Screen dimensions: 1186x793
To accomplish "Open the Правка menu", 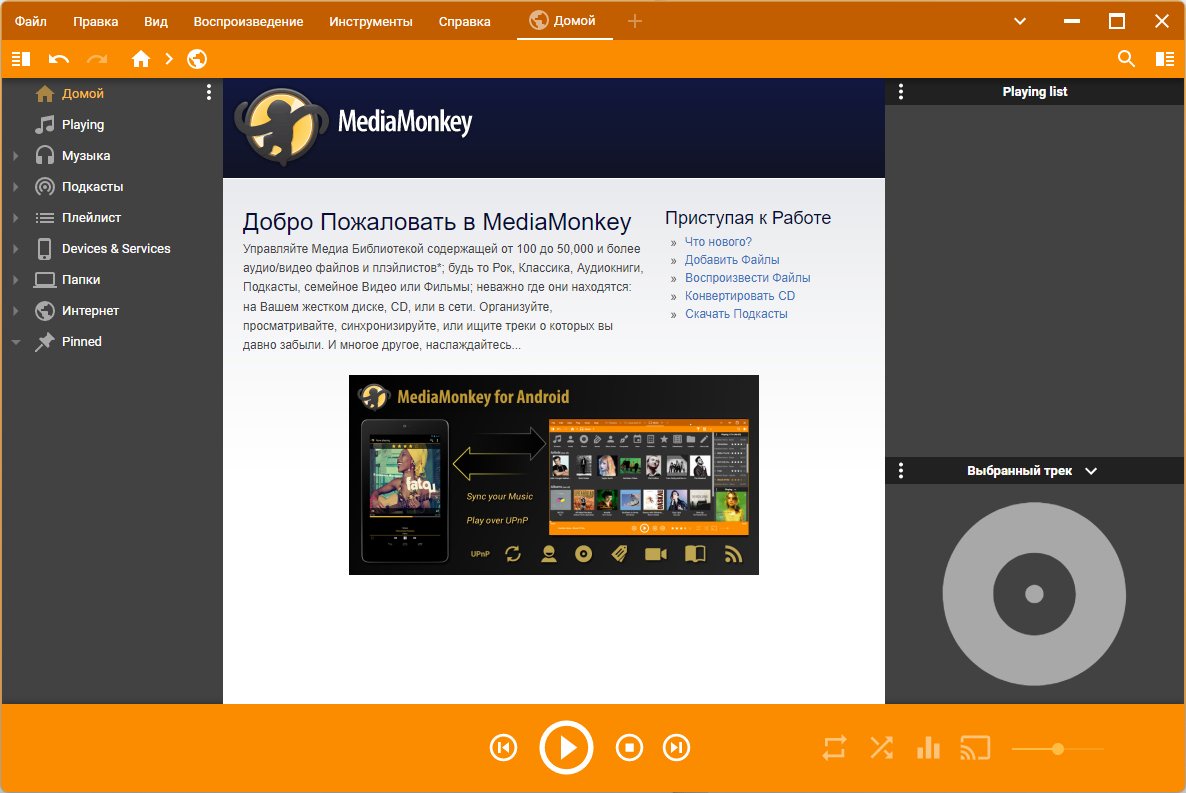I will pyautogui.click(x=95, y=21).
